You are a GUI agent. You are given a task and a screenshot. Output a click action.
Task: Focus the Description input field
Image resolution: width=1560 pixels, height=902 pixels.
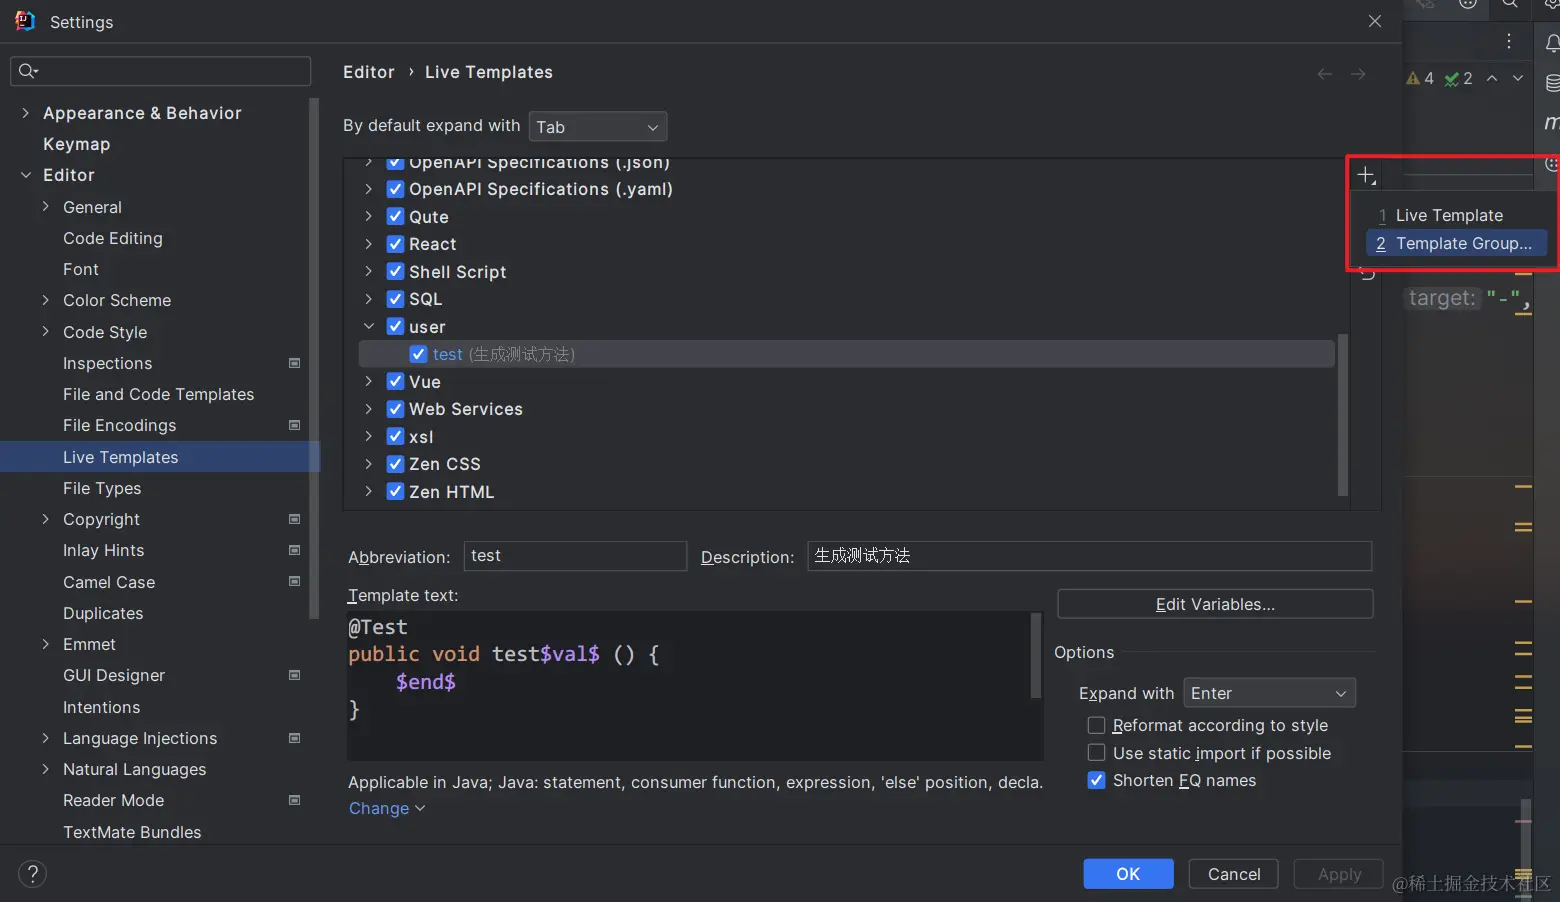[1090, 556]
